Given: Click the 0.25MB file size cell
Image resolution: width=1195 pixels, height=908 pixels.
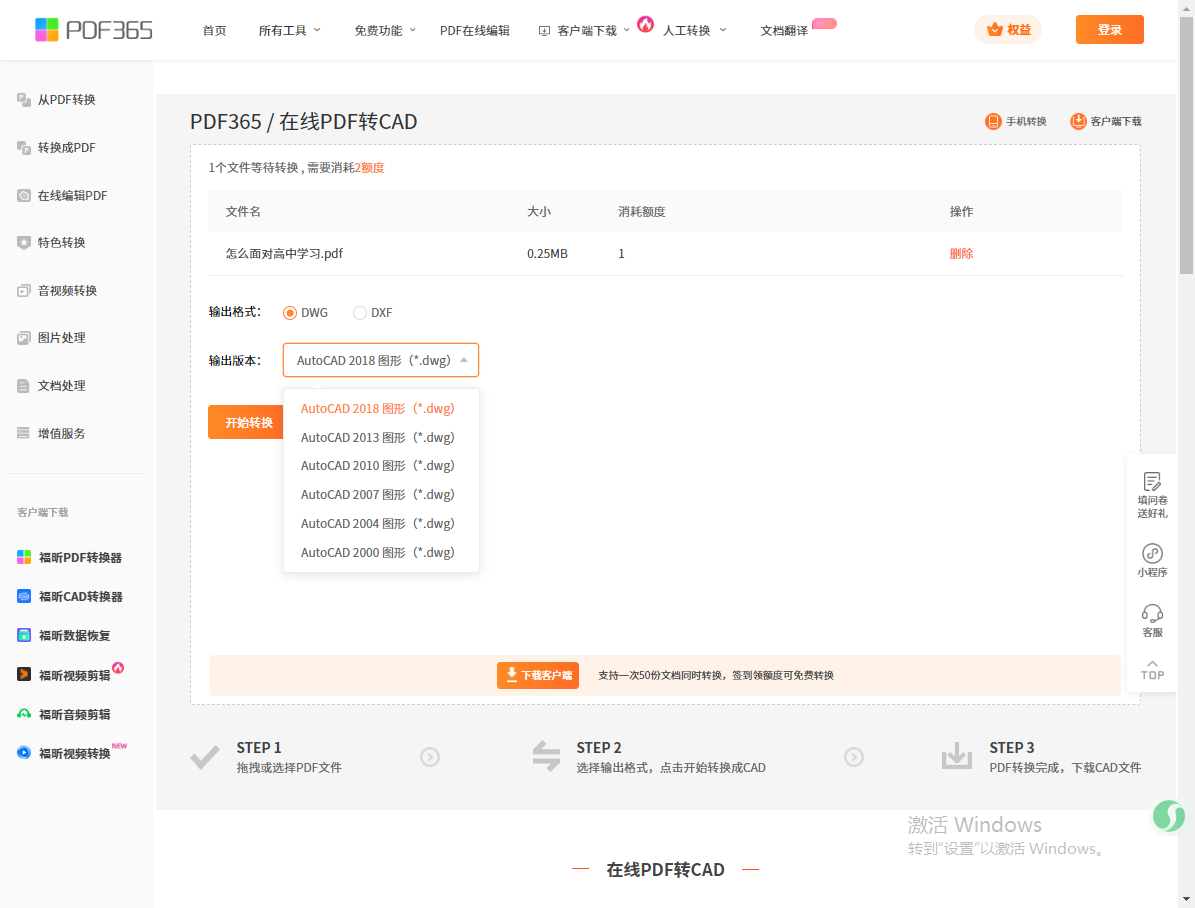Looking at the screenshot, I should 547,254.
